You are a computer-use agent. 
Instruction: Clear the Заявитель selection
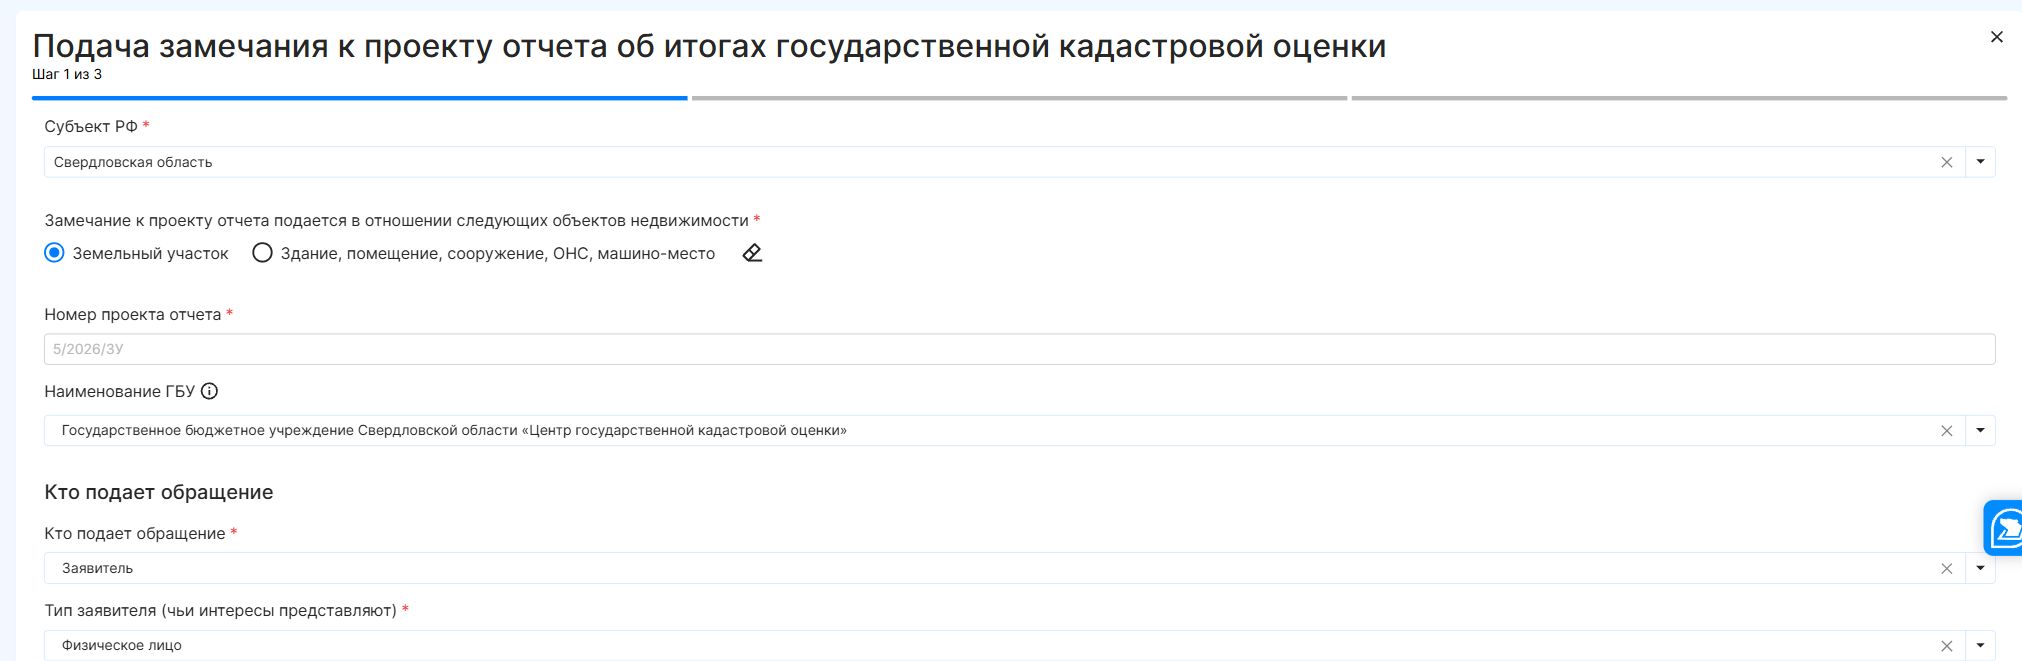point(1946,568)
